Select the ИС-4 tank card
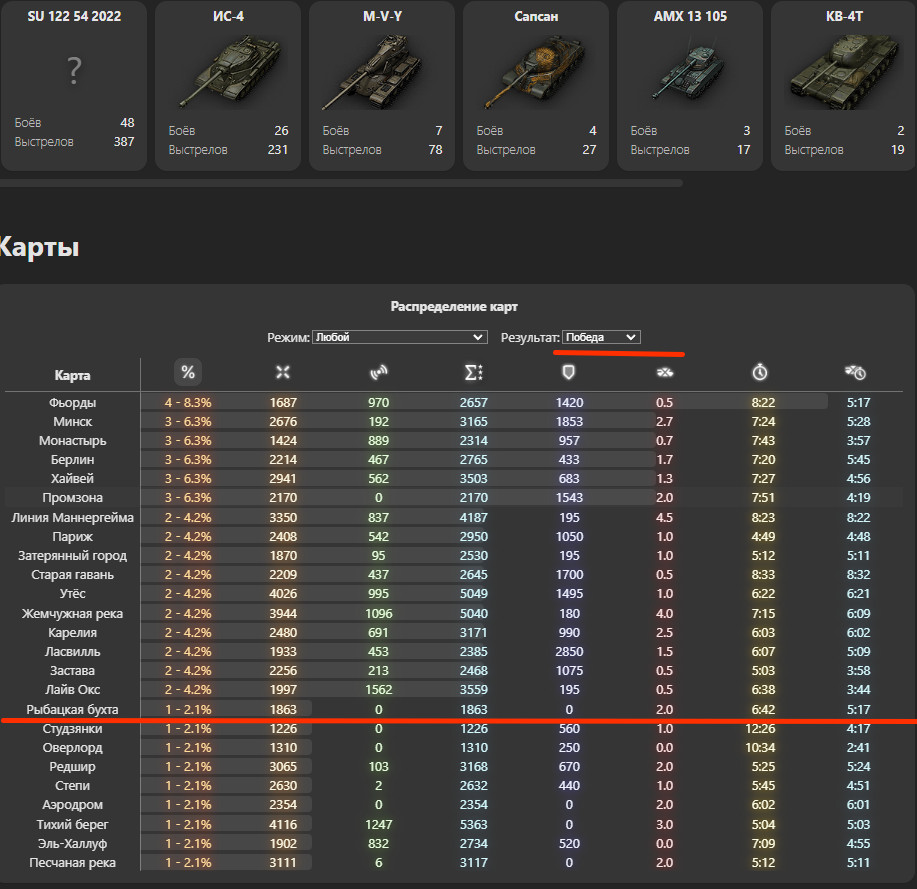The image size is (917, 889). tap(228, 85)
